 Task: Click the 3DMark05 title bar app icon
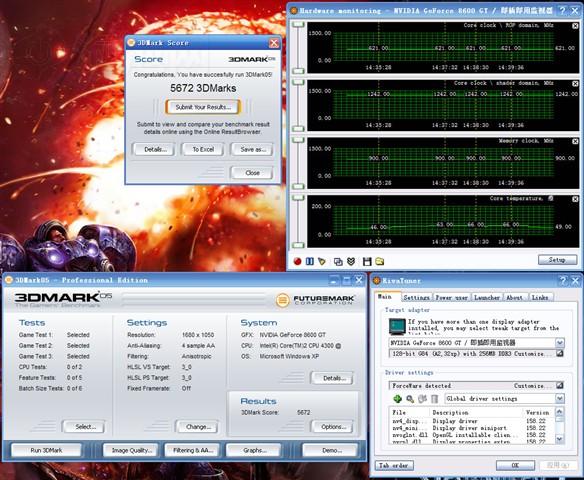tap(9, 280)
